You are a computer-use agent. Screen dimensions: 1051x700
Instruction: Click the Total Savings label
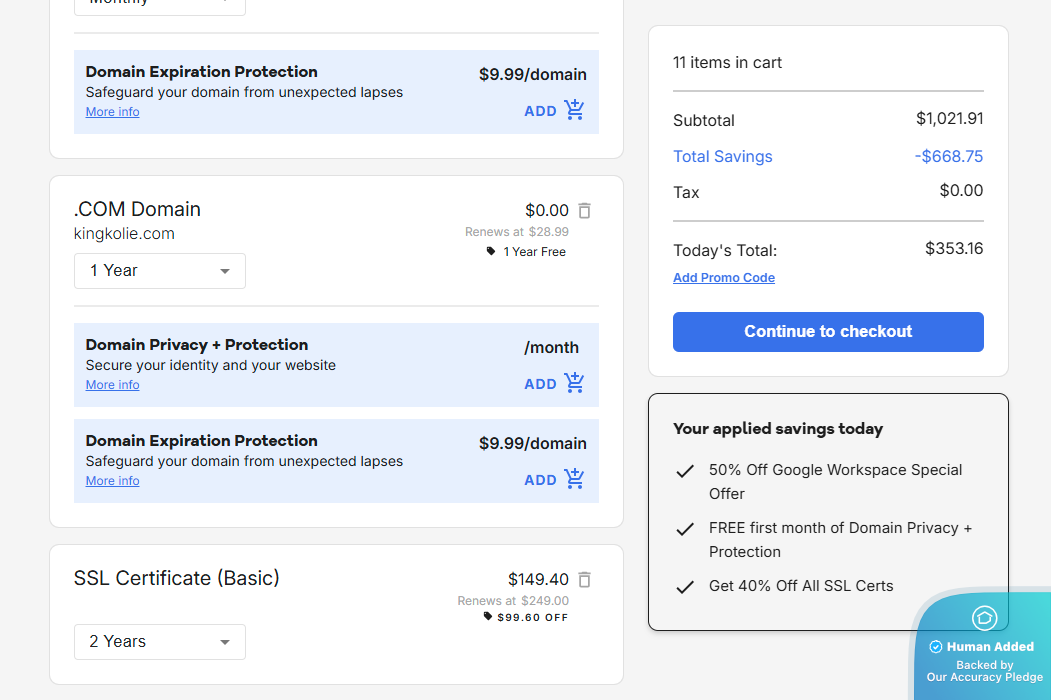pyautogui.click(x=722, y=156)
